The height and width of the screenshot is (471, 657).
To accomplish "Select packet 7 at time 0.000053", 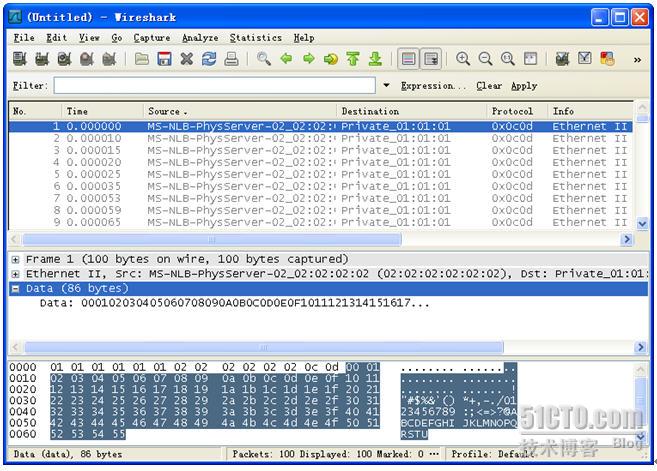I will (321, 198).
